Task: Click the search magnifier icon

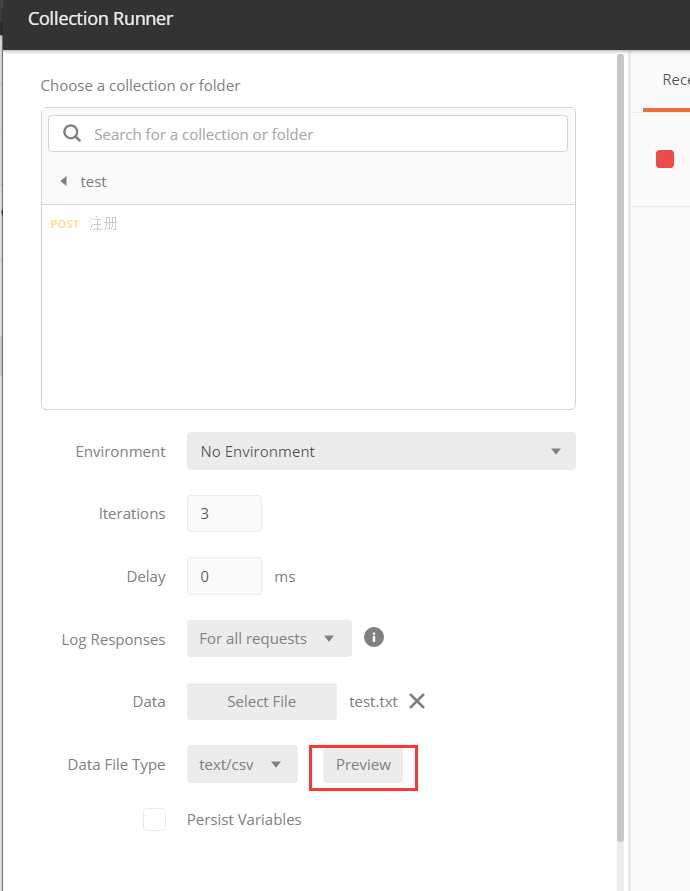Action: pyautogui.click(x=71, y=134)
